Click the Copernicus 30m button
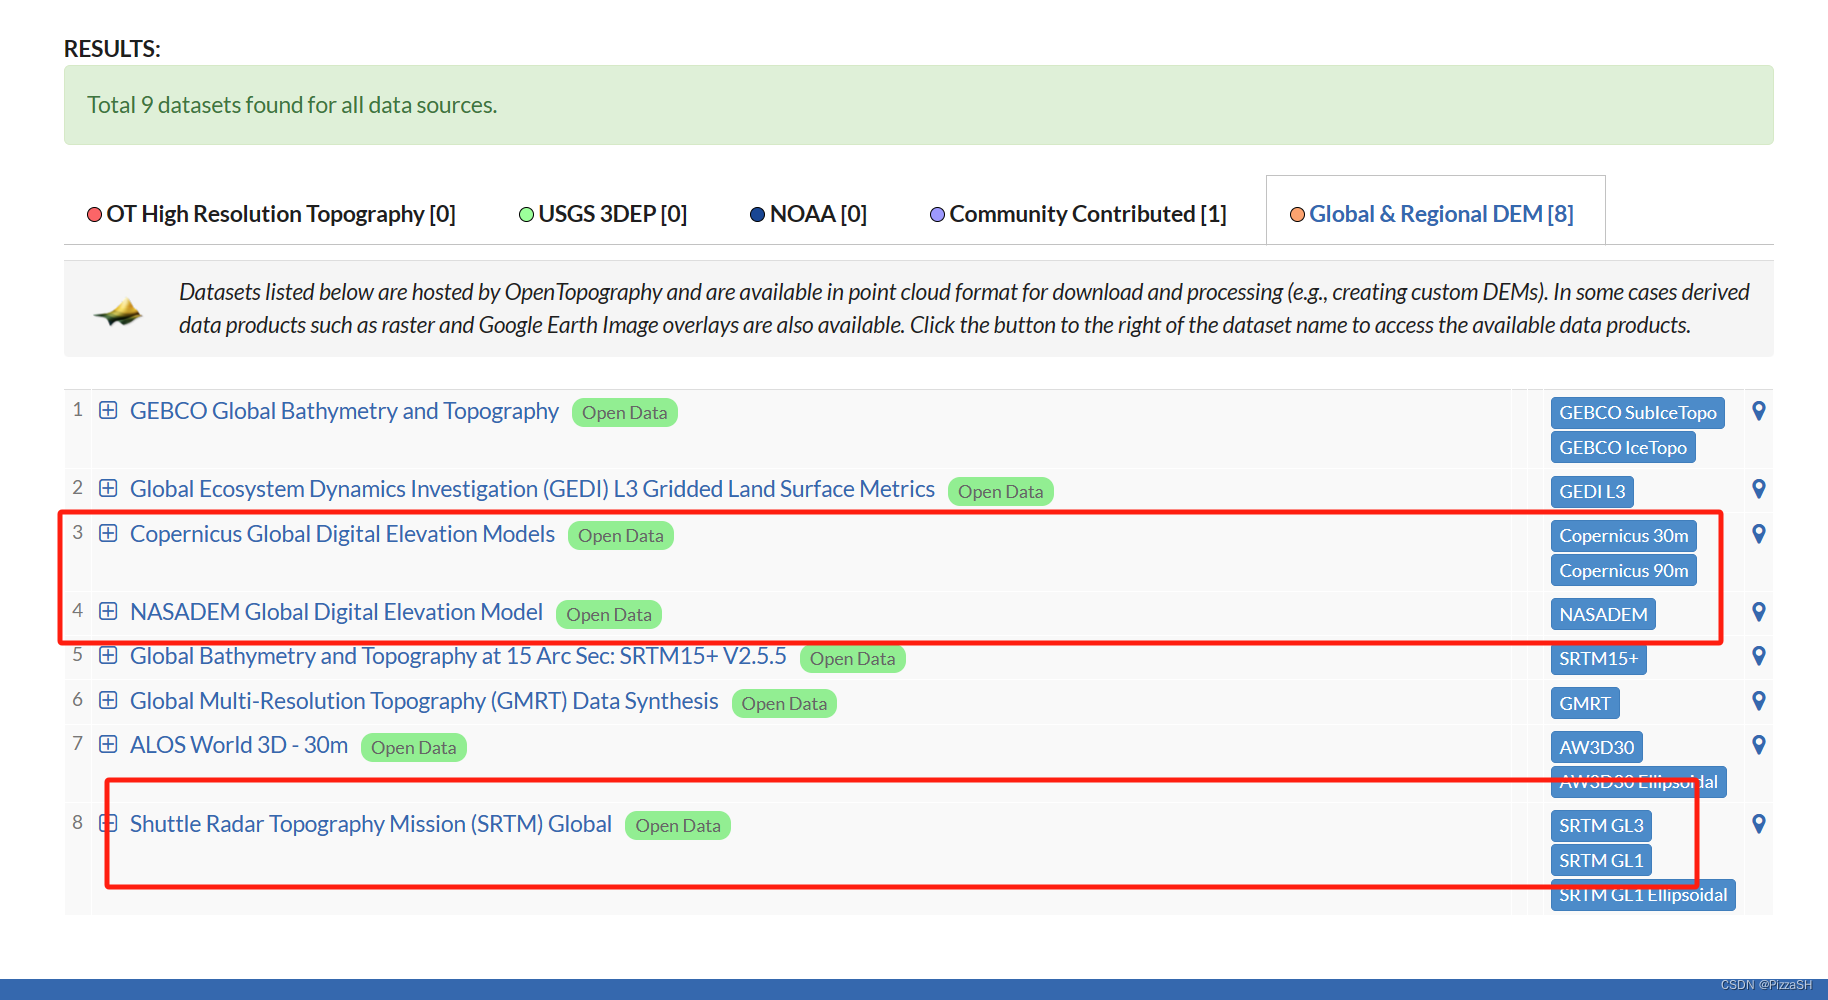Image resolution: width=1828 pixels, height=1000 pixels. coord(1623,535)
